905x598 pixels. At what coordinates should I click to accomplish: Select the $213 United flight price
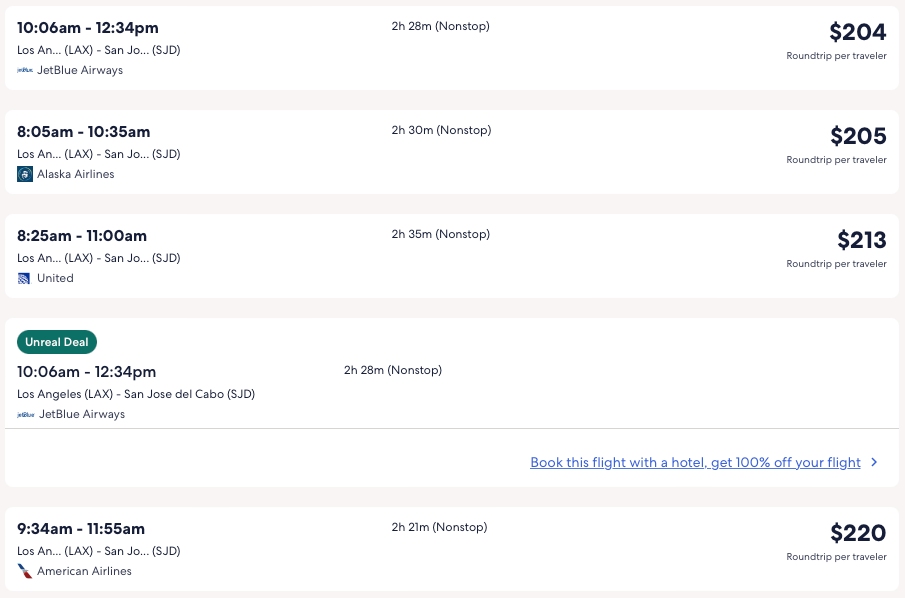tap(861, 240)
